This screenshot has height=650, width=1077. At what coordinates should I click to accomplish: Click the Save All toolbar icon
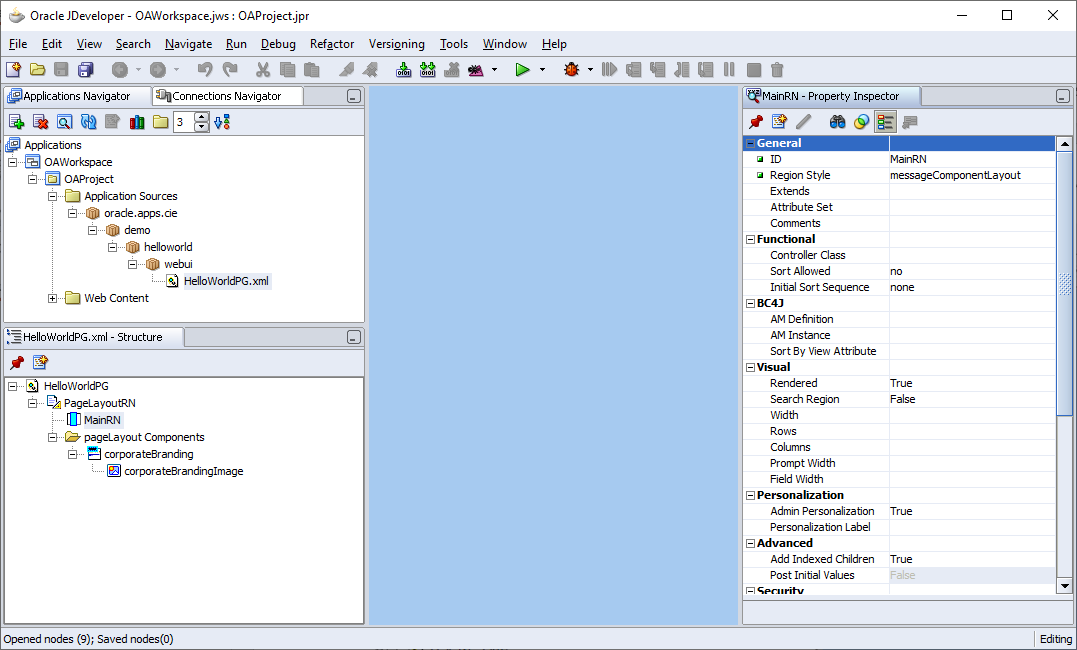[85, 69]
